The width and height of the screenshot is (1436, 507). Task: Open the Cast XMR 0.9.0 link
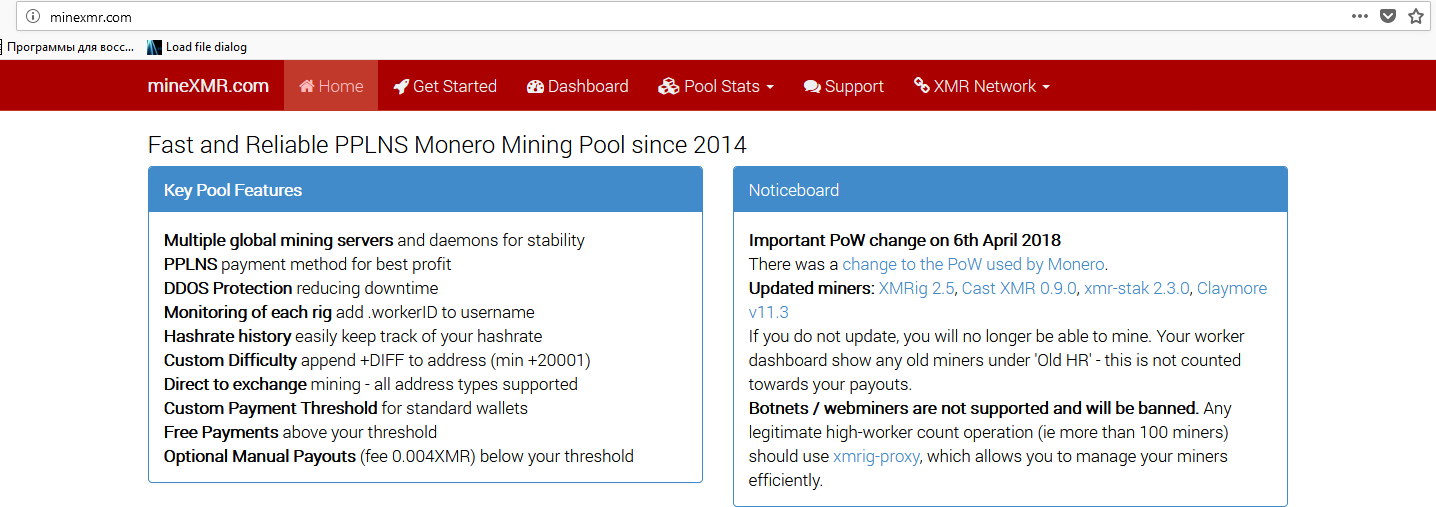click(1020, 288)
